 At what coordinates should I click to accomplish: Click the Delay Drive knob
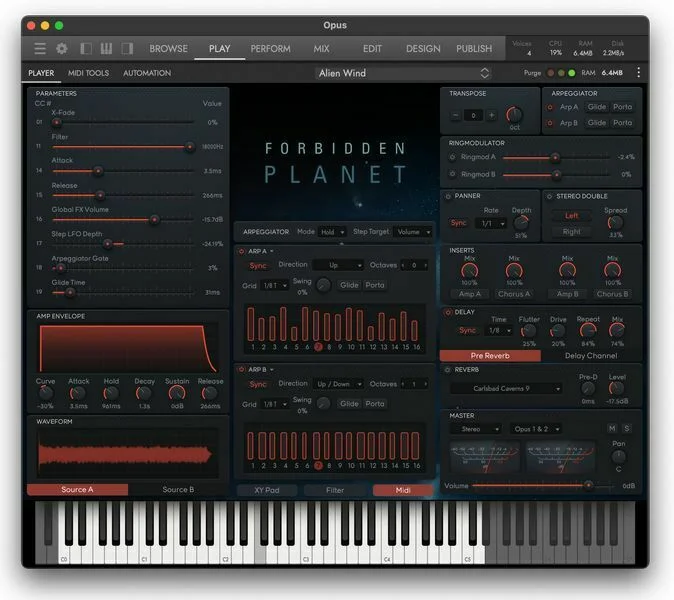tap(558, 331)
